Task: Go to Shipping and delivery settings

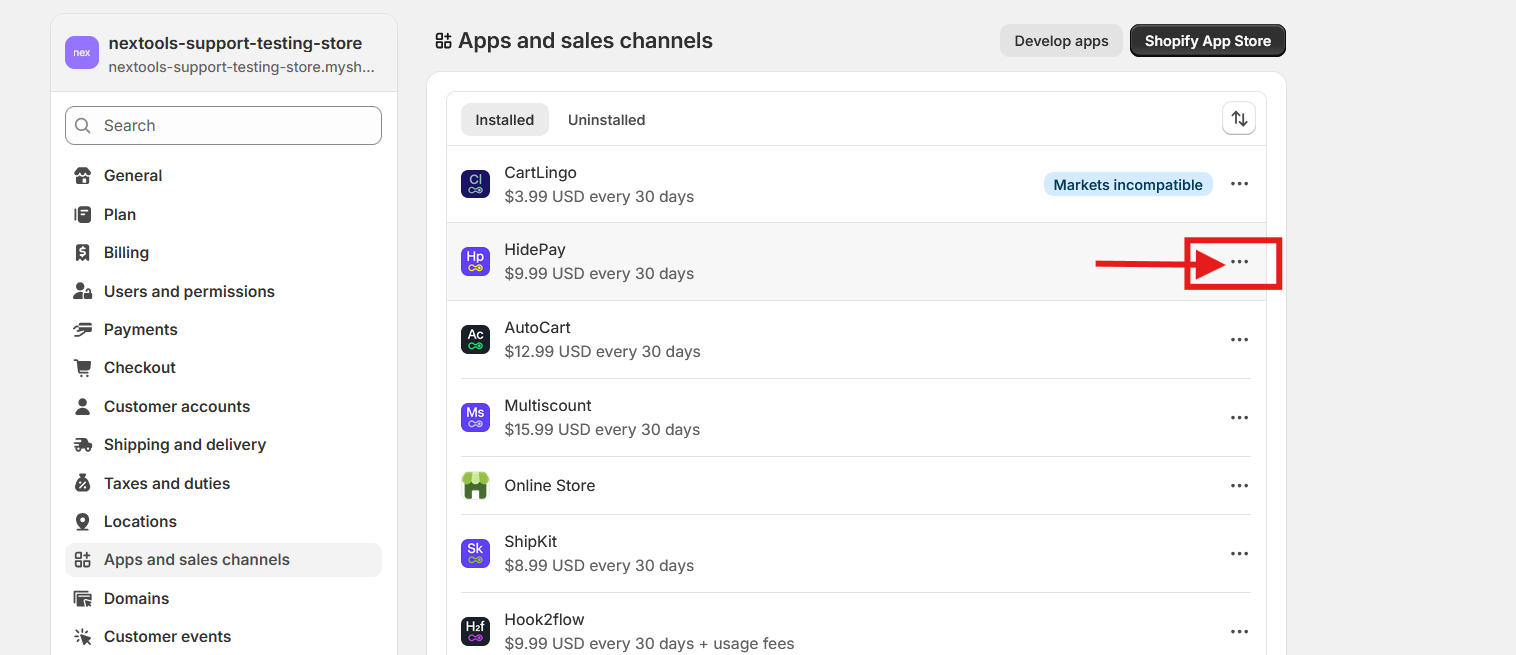Action: (184, 445)
